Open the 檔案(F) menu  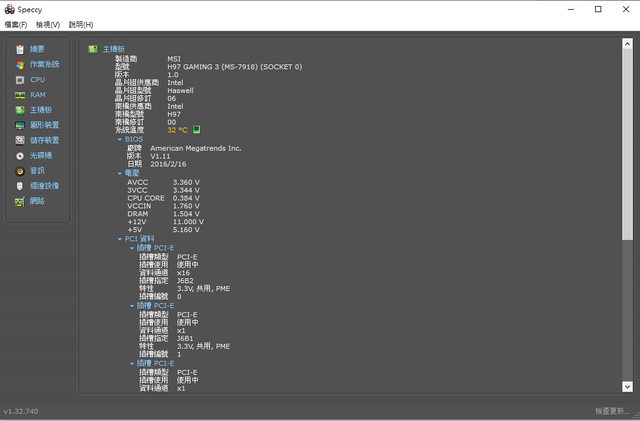point(15,24)
